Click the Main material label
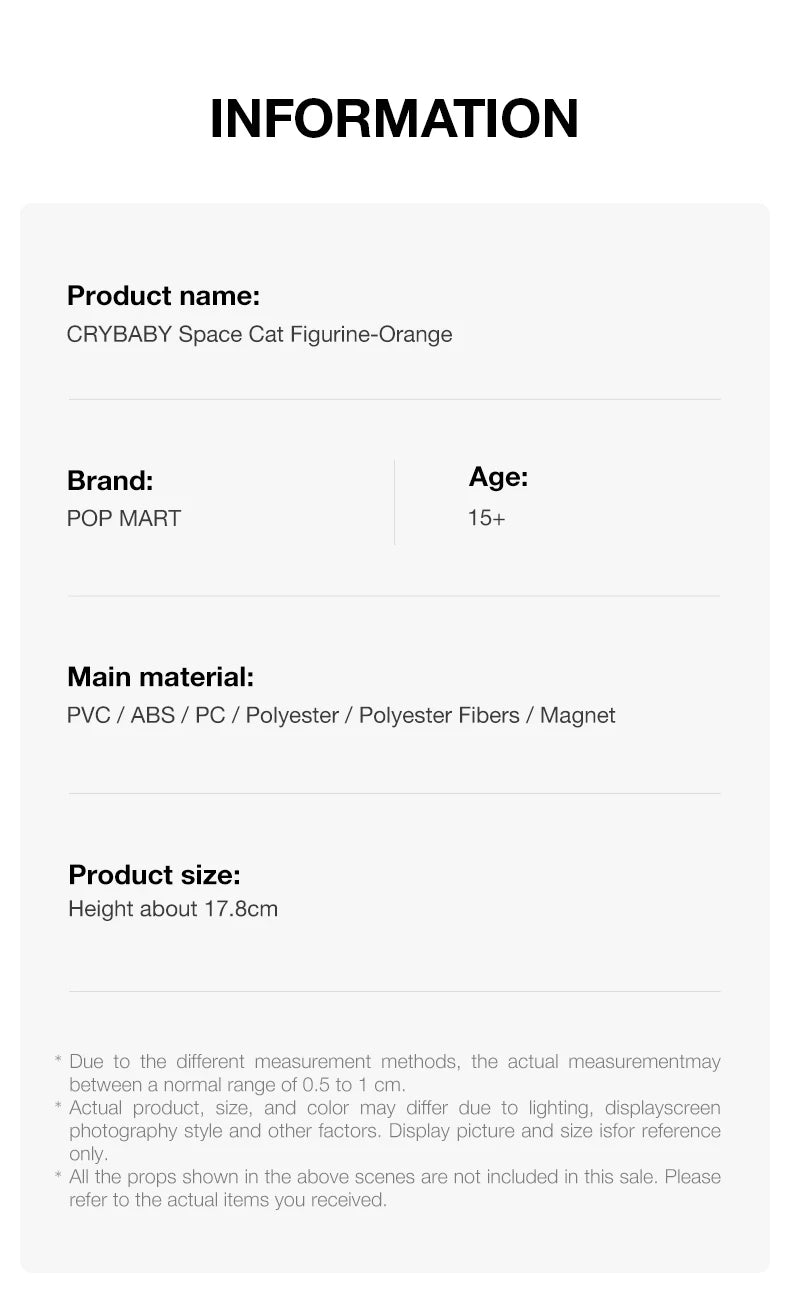Image resolution: width=790 pixels, height=1316 pixels. tap(160, 677)
